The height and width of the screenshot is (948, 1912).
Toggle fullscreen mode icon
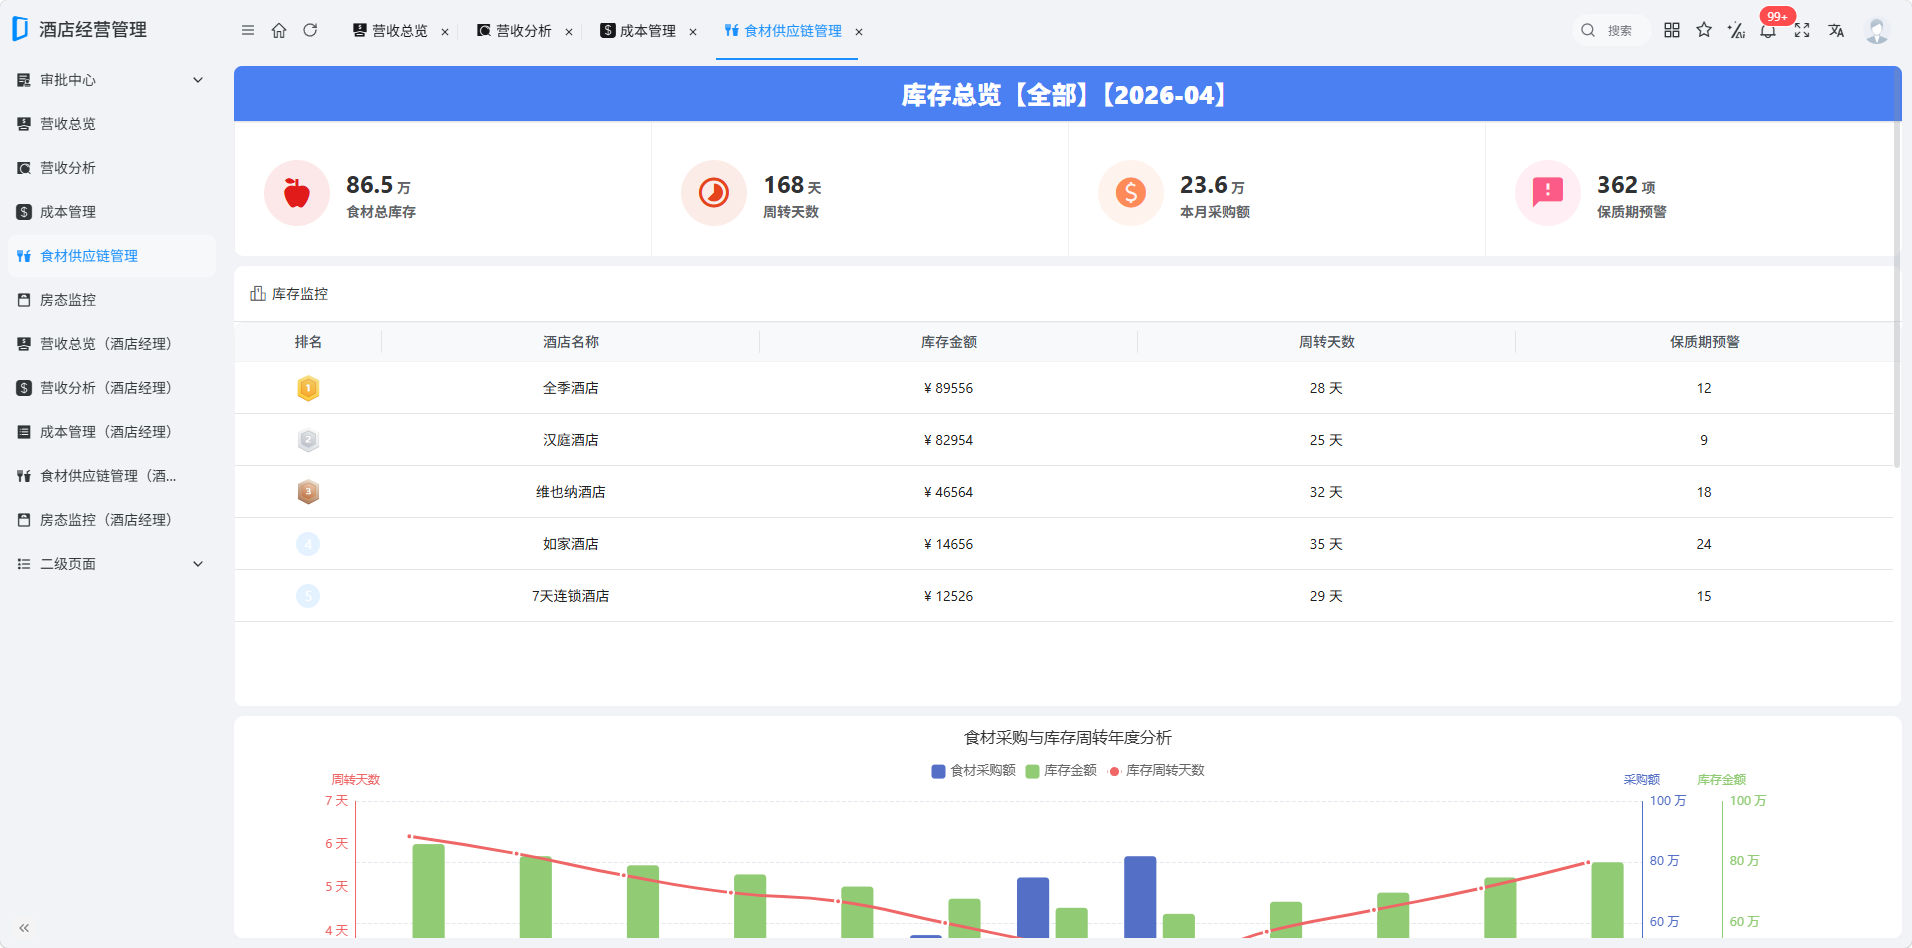[x=1802, y=31]
